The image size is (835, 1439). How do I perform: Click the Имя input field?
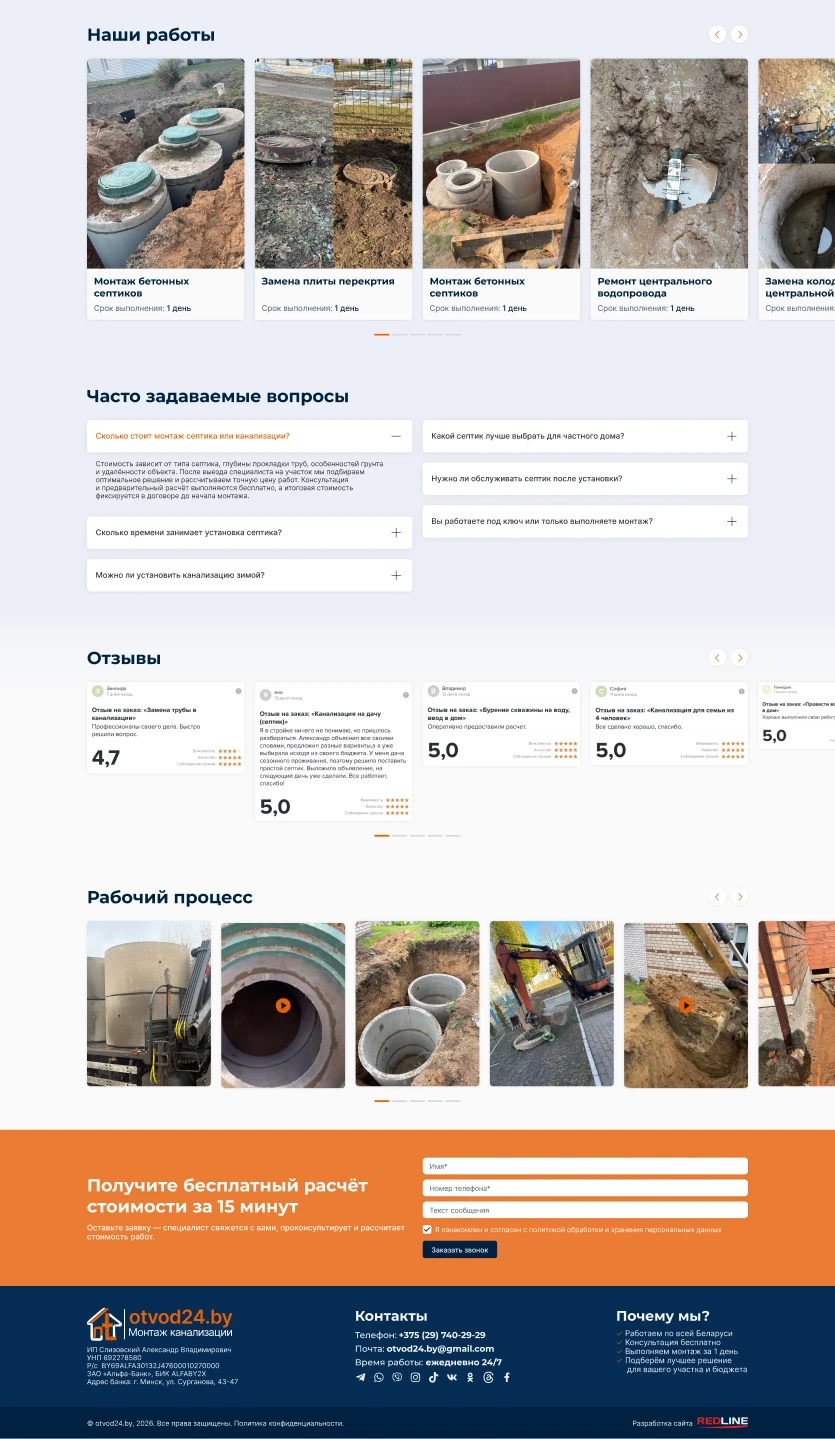pos(585,1166)
